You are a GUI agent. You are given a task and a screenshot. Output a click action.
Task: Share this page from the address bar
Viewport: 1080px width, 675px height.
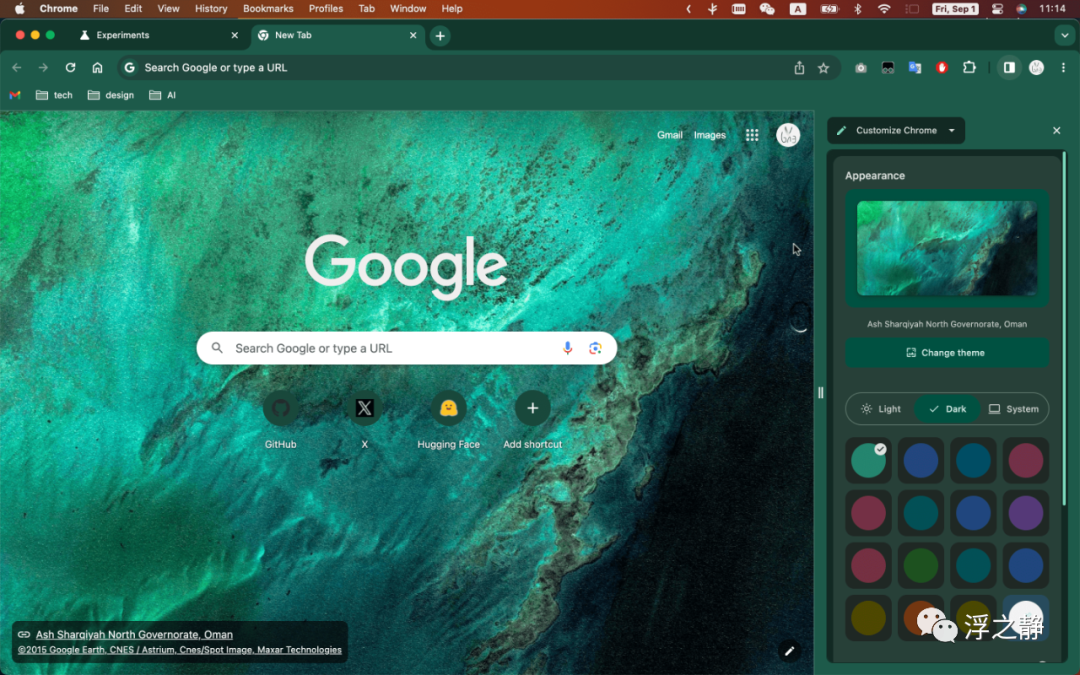799,68
